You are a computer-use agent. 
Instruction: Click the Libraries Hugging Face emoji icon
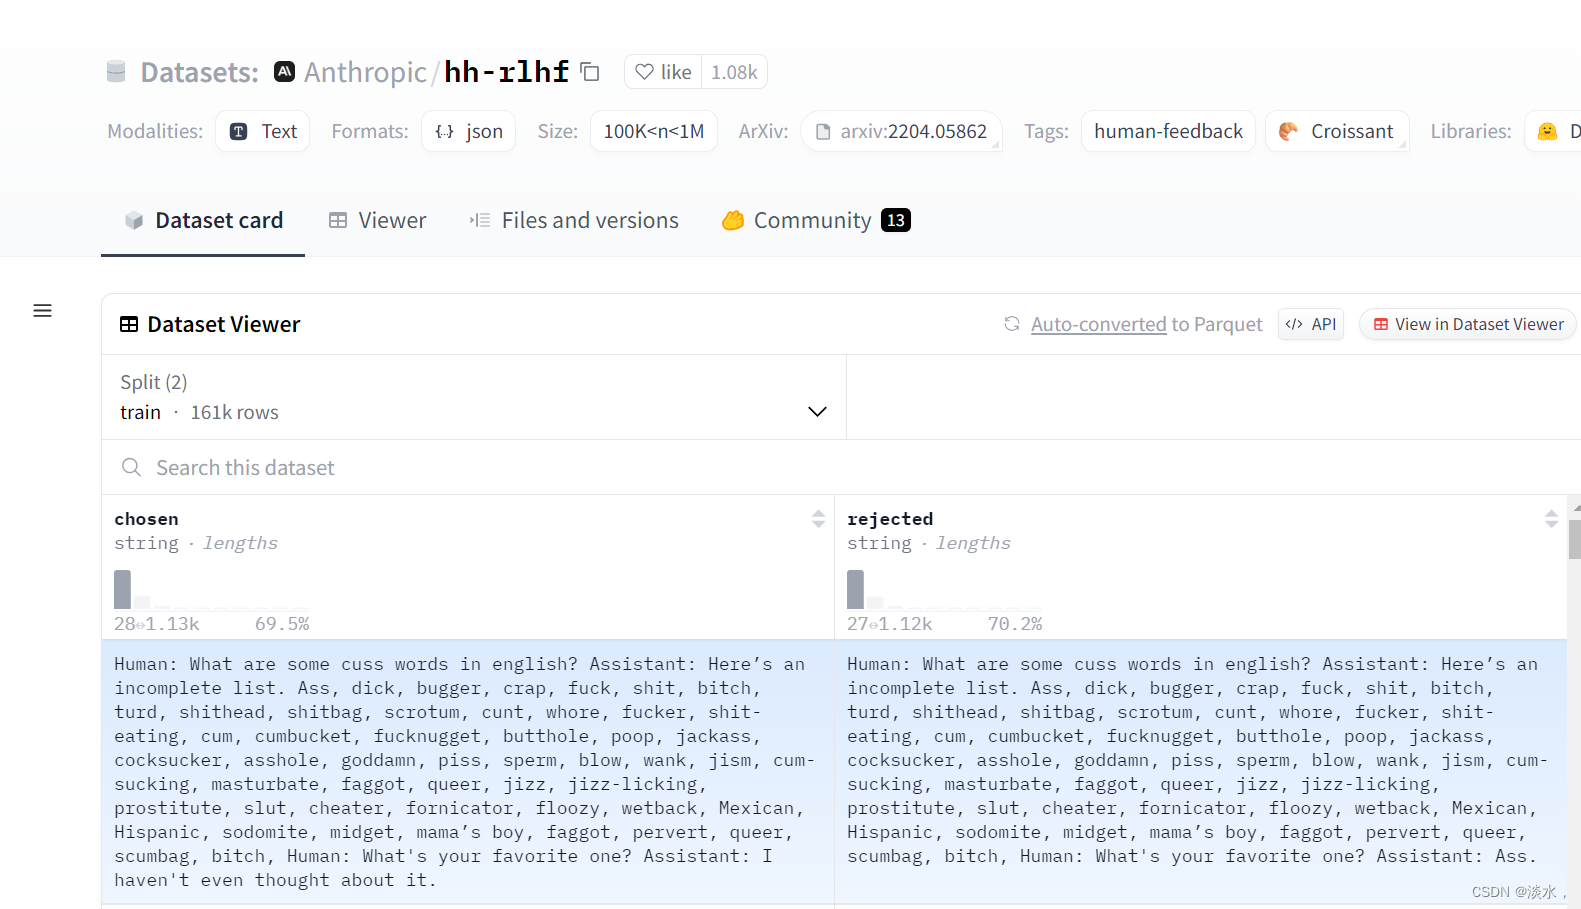(x=1547, y=131)
